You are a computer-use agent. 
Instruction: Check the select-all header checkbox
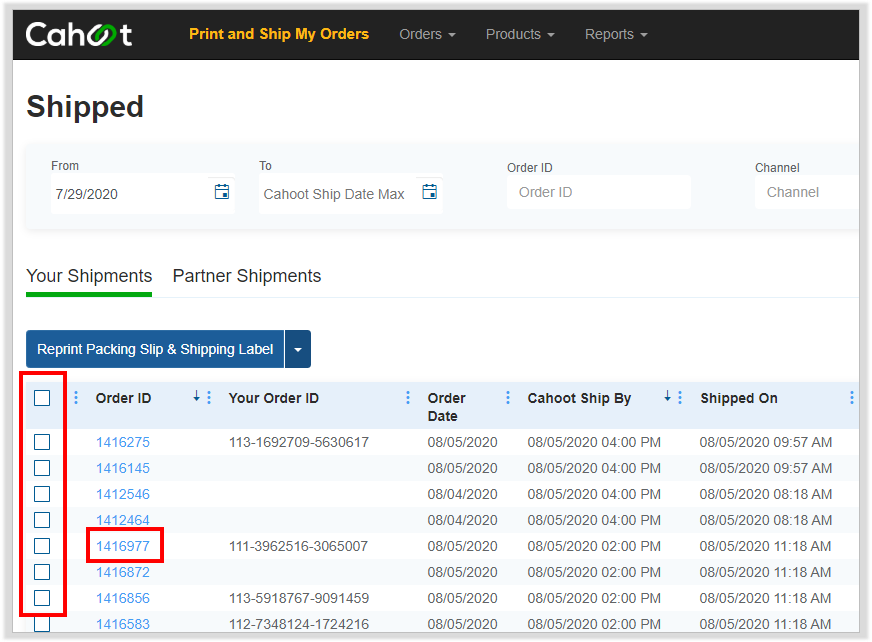[x=42, y=398]
